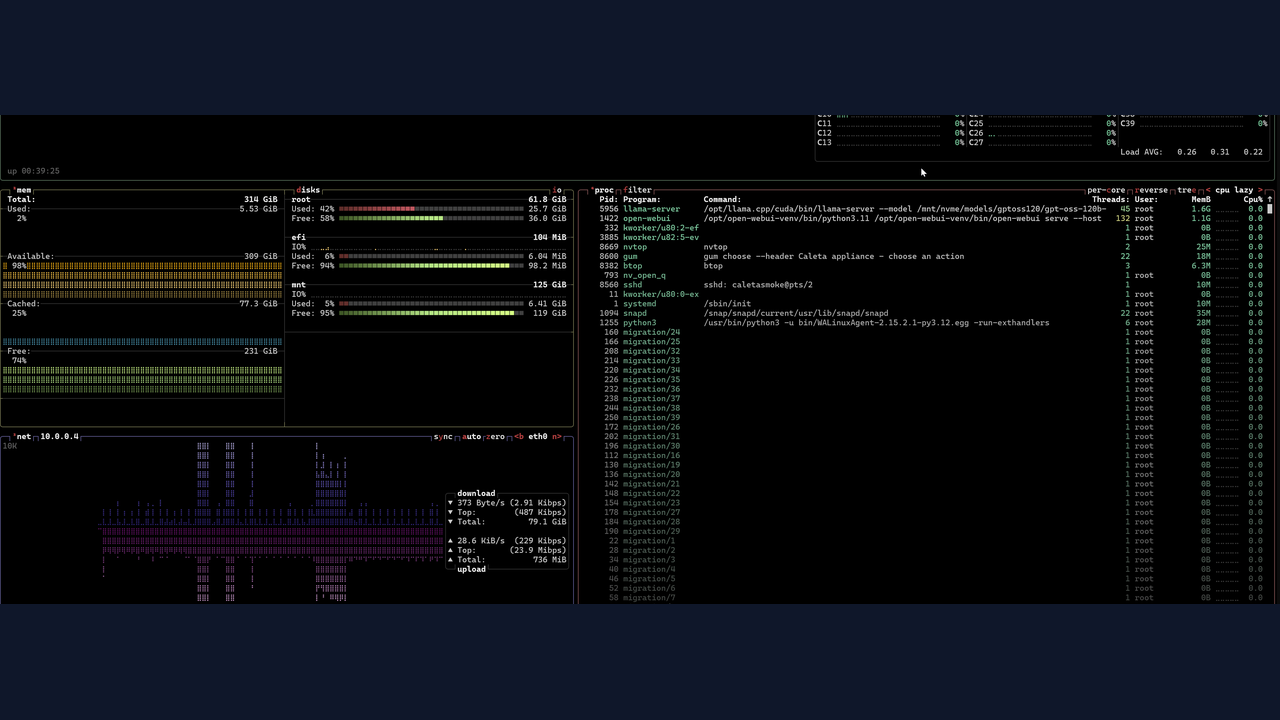Viewport: 1280px width, 720px height.
Task: Click the Pid: column header
Action: (x=609, y=199)
